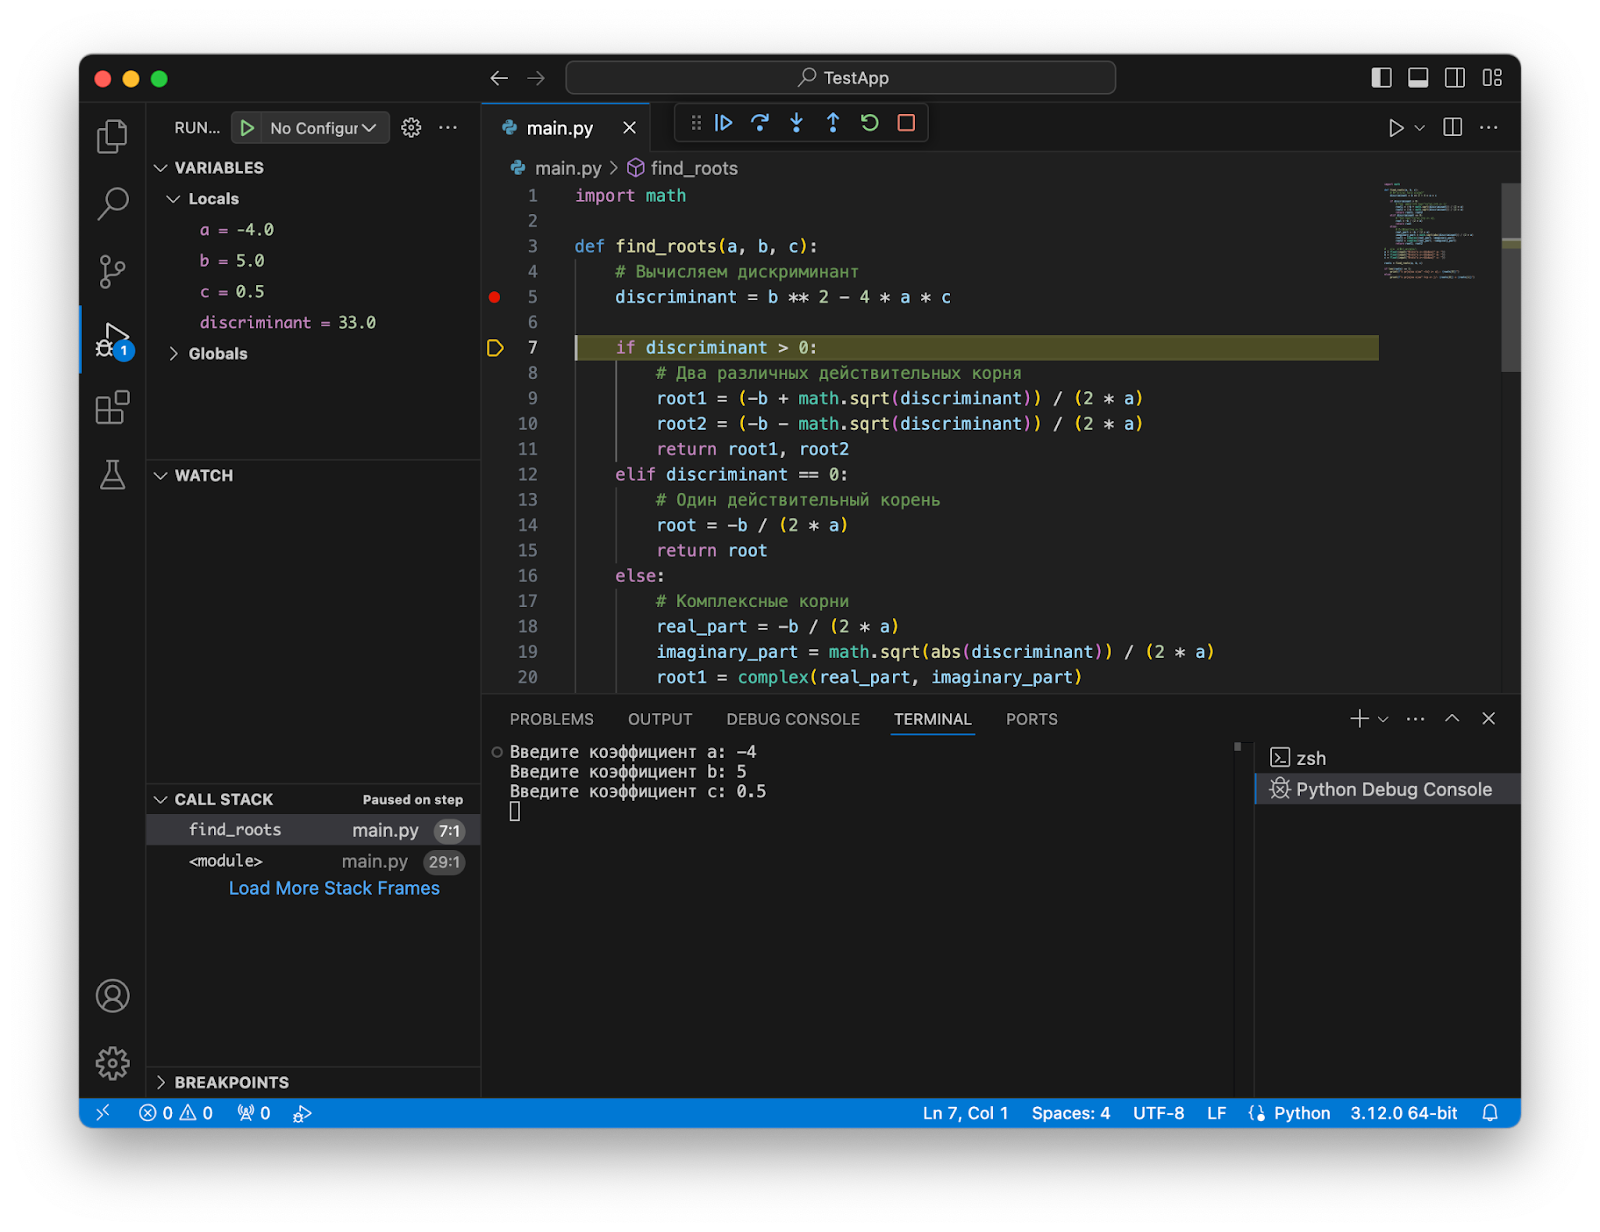Open the Extensions view
This screenshot has height=1232, width=1600.
pyautogui.click(x=112, y=407)
